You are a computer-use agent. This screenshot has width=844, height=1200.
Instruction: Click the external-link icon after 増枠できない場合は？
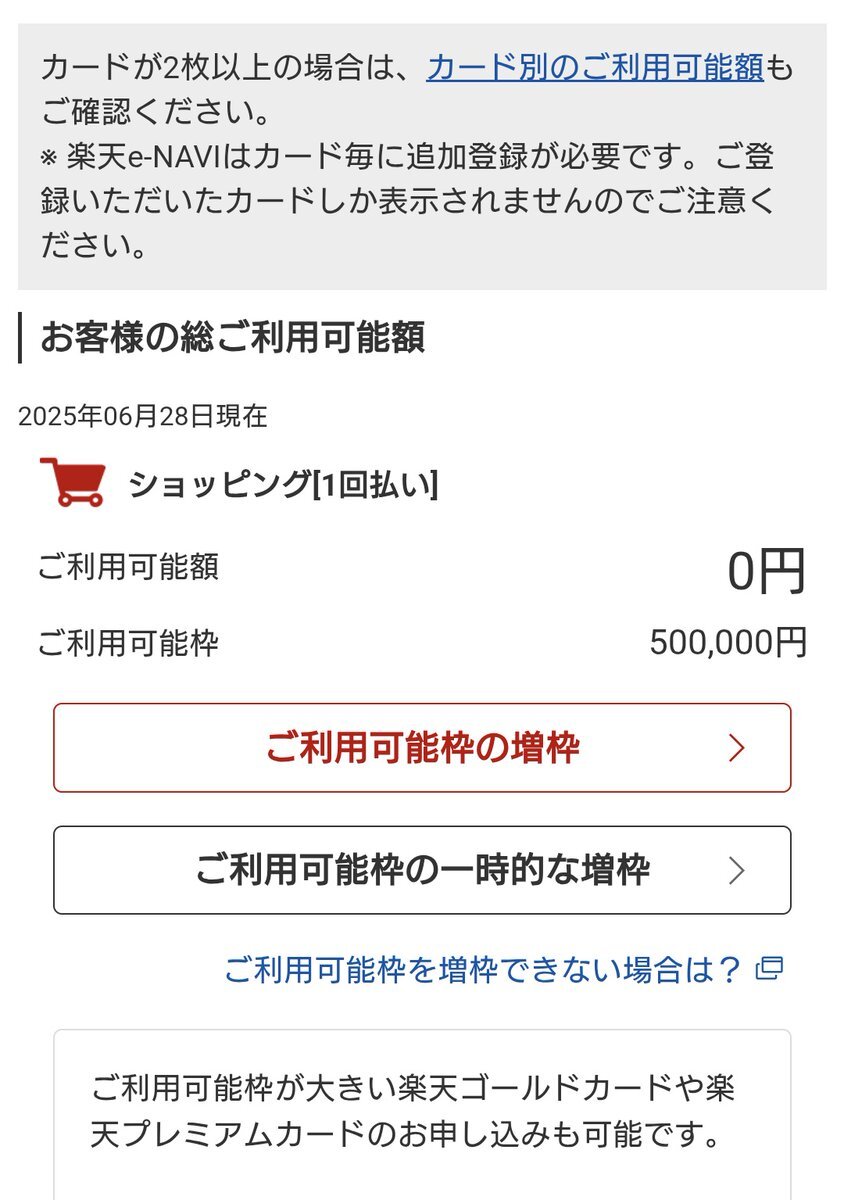pos(770,968)
